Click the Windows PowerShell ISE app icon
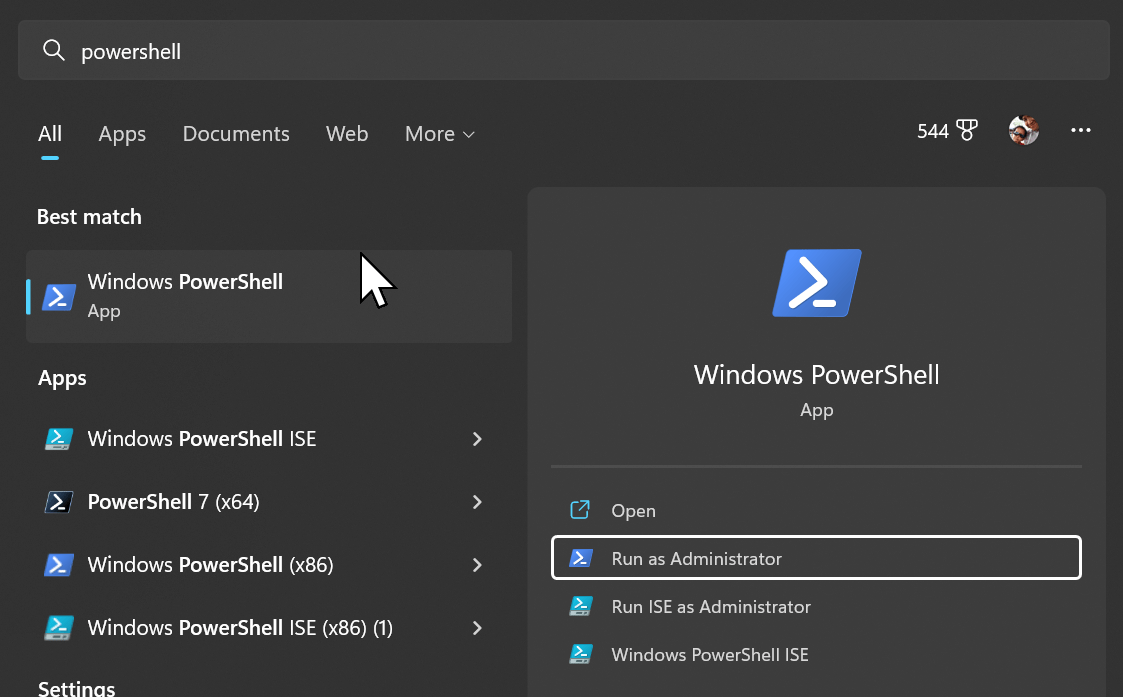1123x697 pixels. point(59,439)
